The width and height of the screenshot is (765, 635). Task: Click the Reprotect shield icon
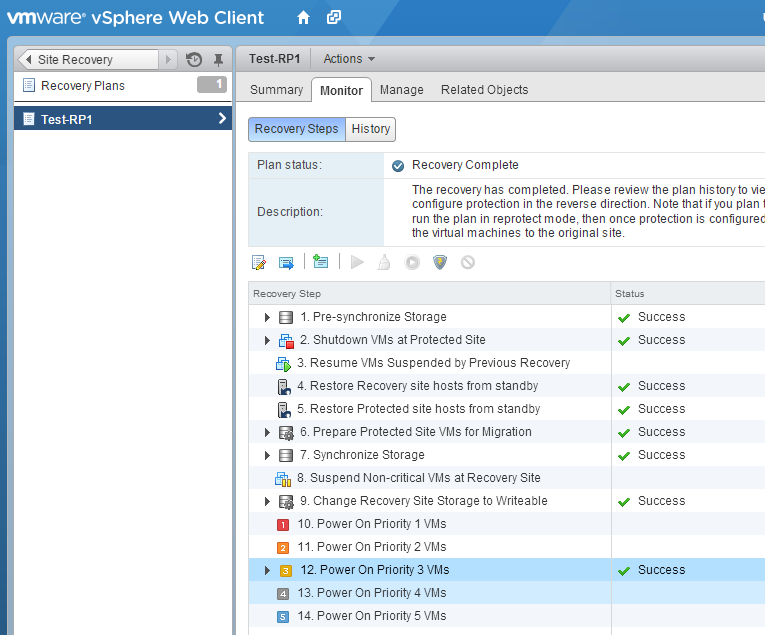(439, 262)
